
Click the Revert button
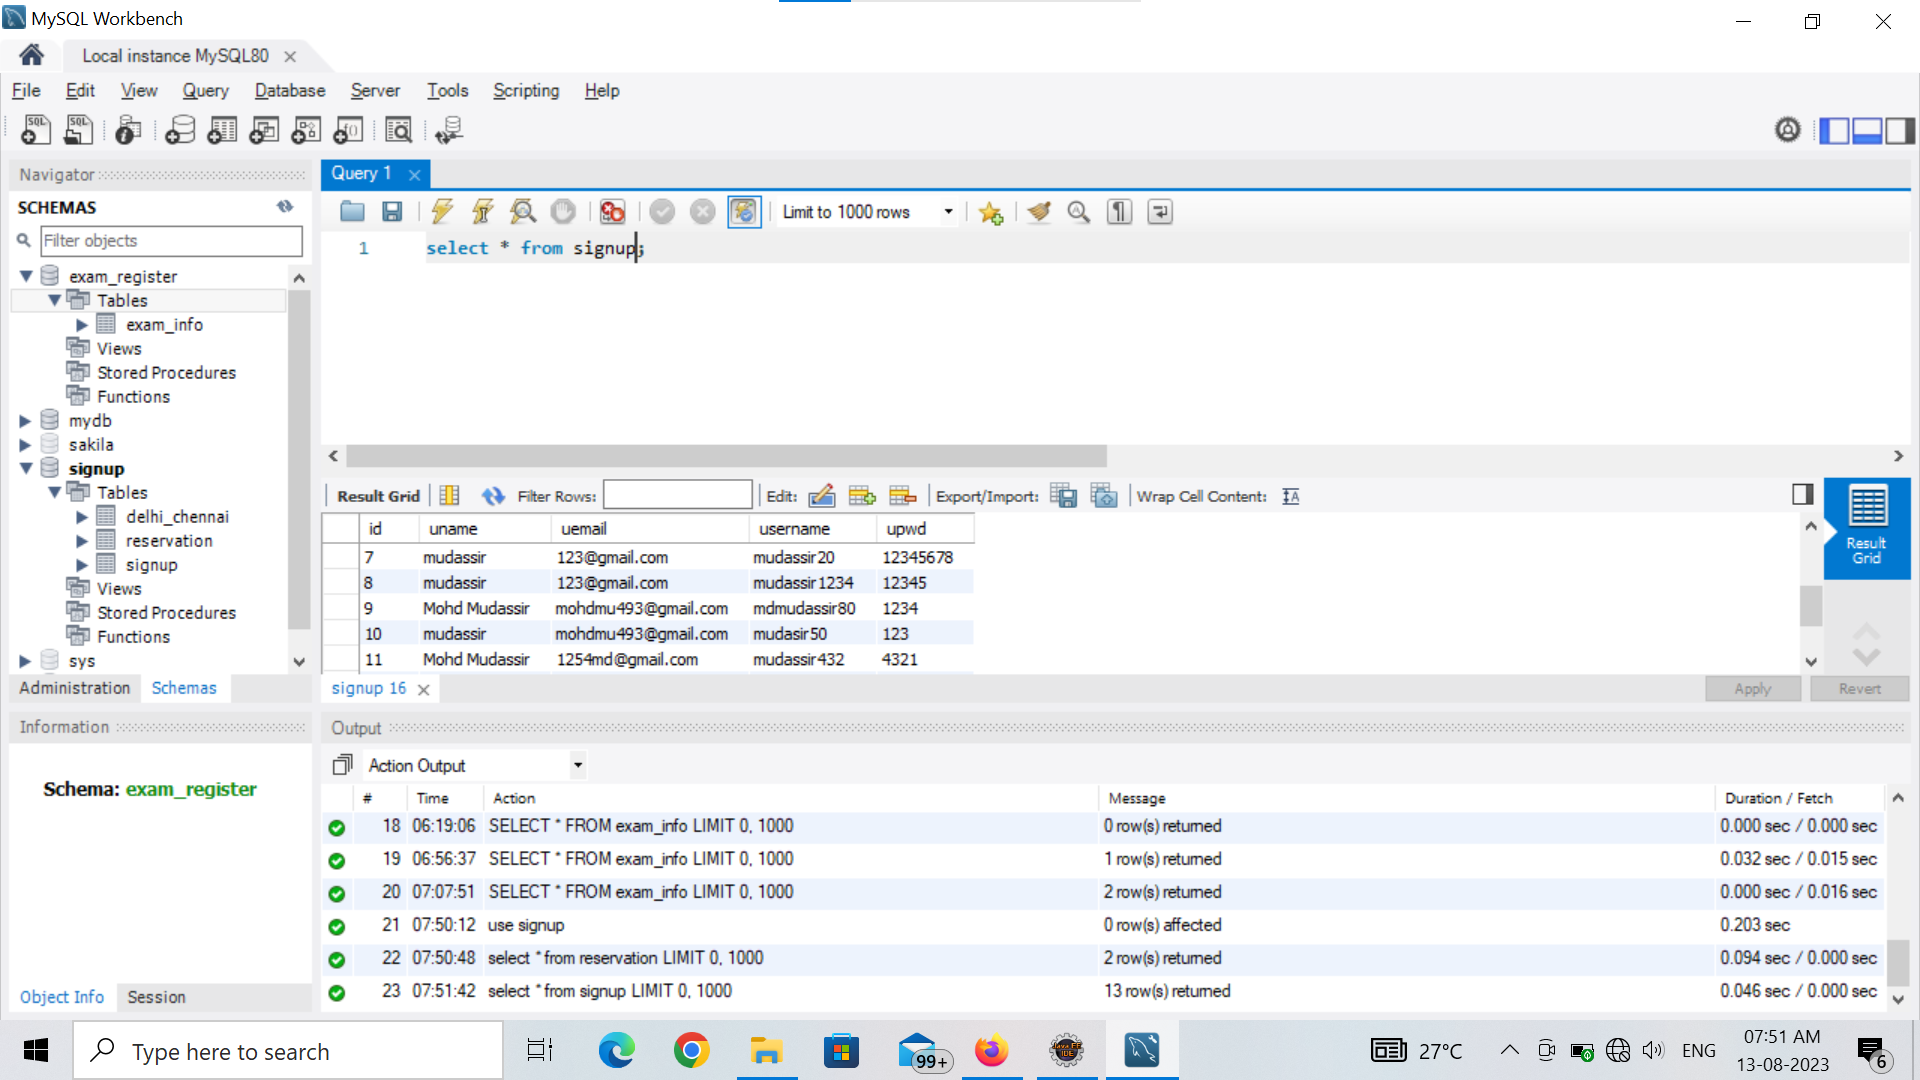pos(1859,689)
